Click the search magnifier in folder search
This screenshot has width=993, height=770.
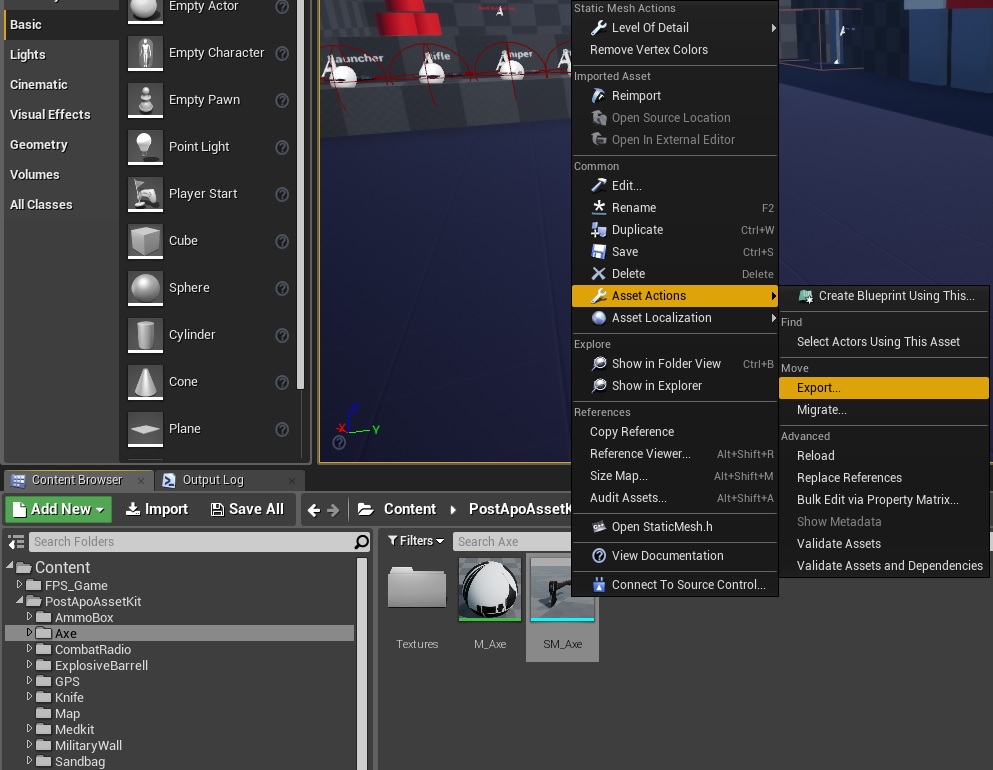click(361, 542)
